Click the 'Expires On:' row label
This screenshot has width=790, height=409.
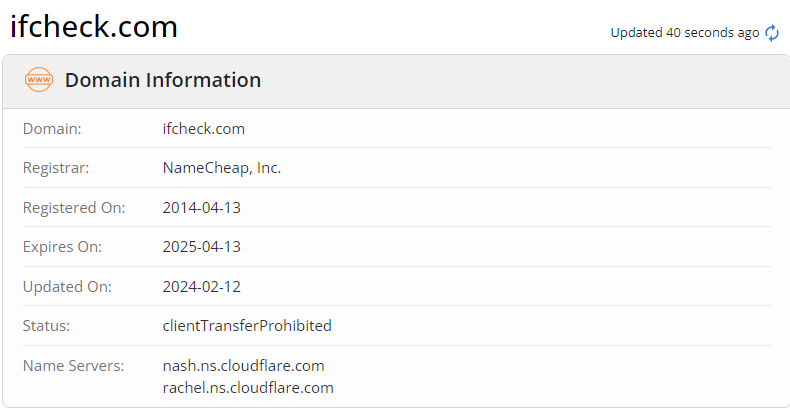[62, 247]
